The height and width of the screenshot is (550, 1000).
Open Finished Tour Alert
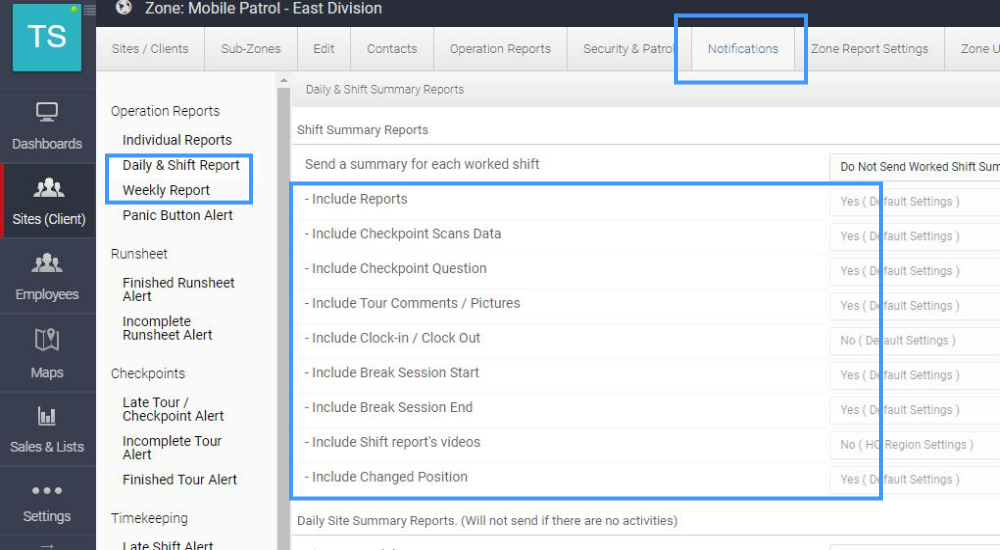pos(179,479)
